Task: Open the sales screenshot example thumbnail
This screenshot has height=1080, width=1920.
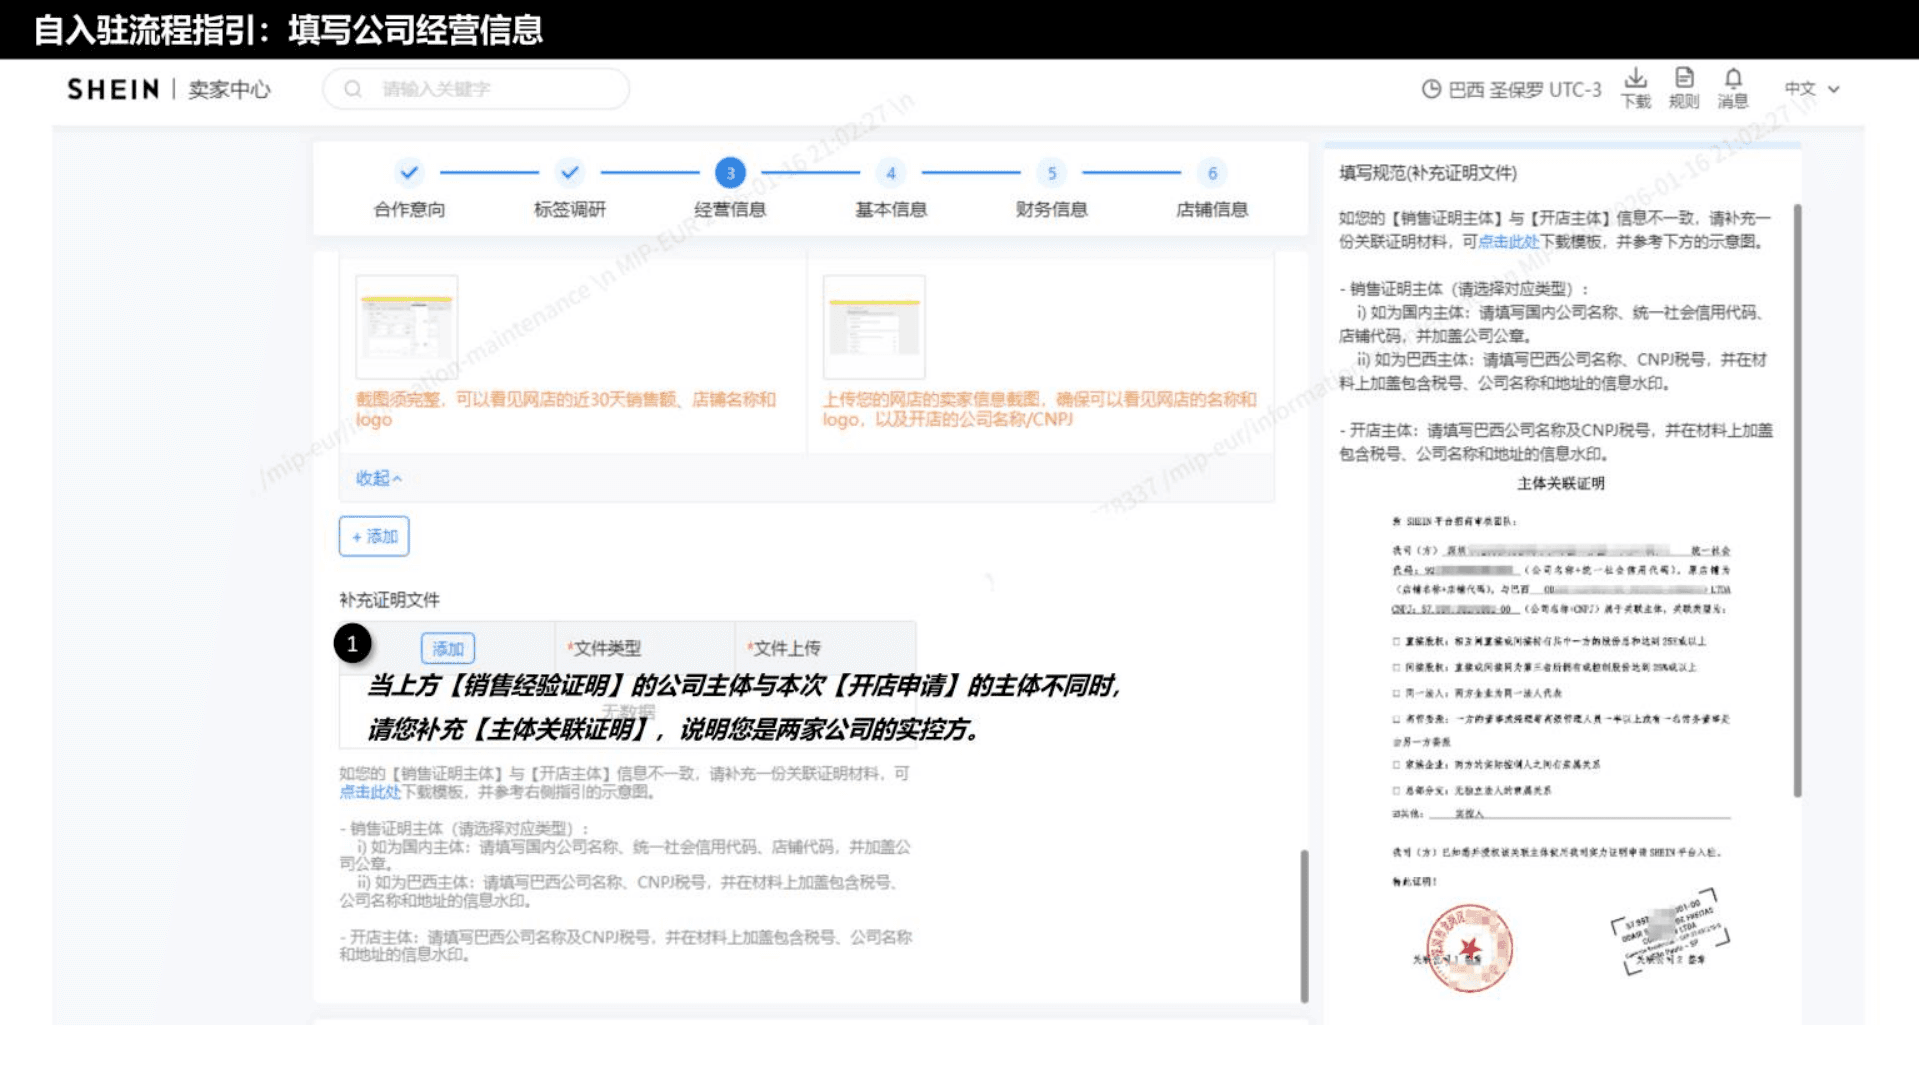Action: point(407,327)
